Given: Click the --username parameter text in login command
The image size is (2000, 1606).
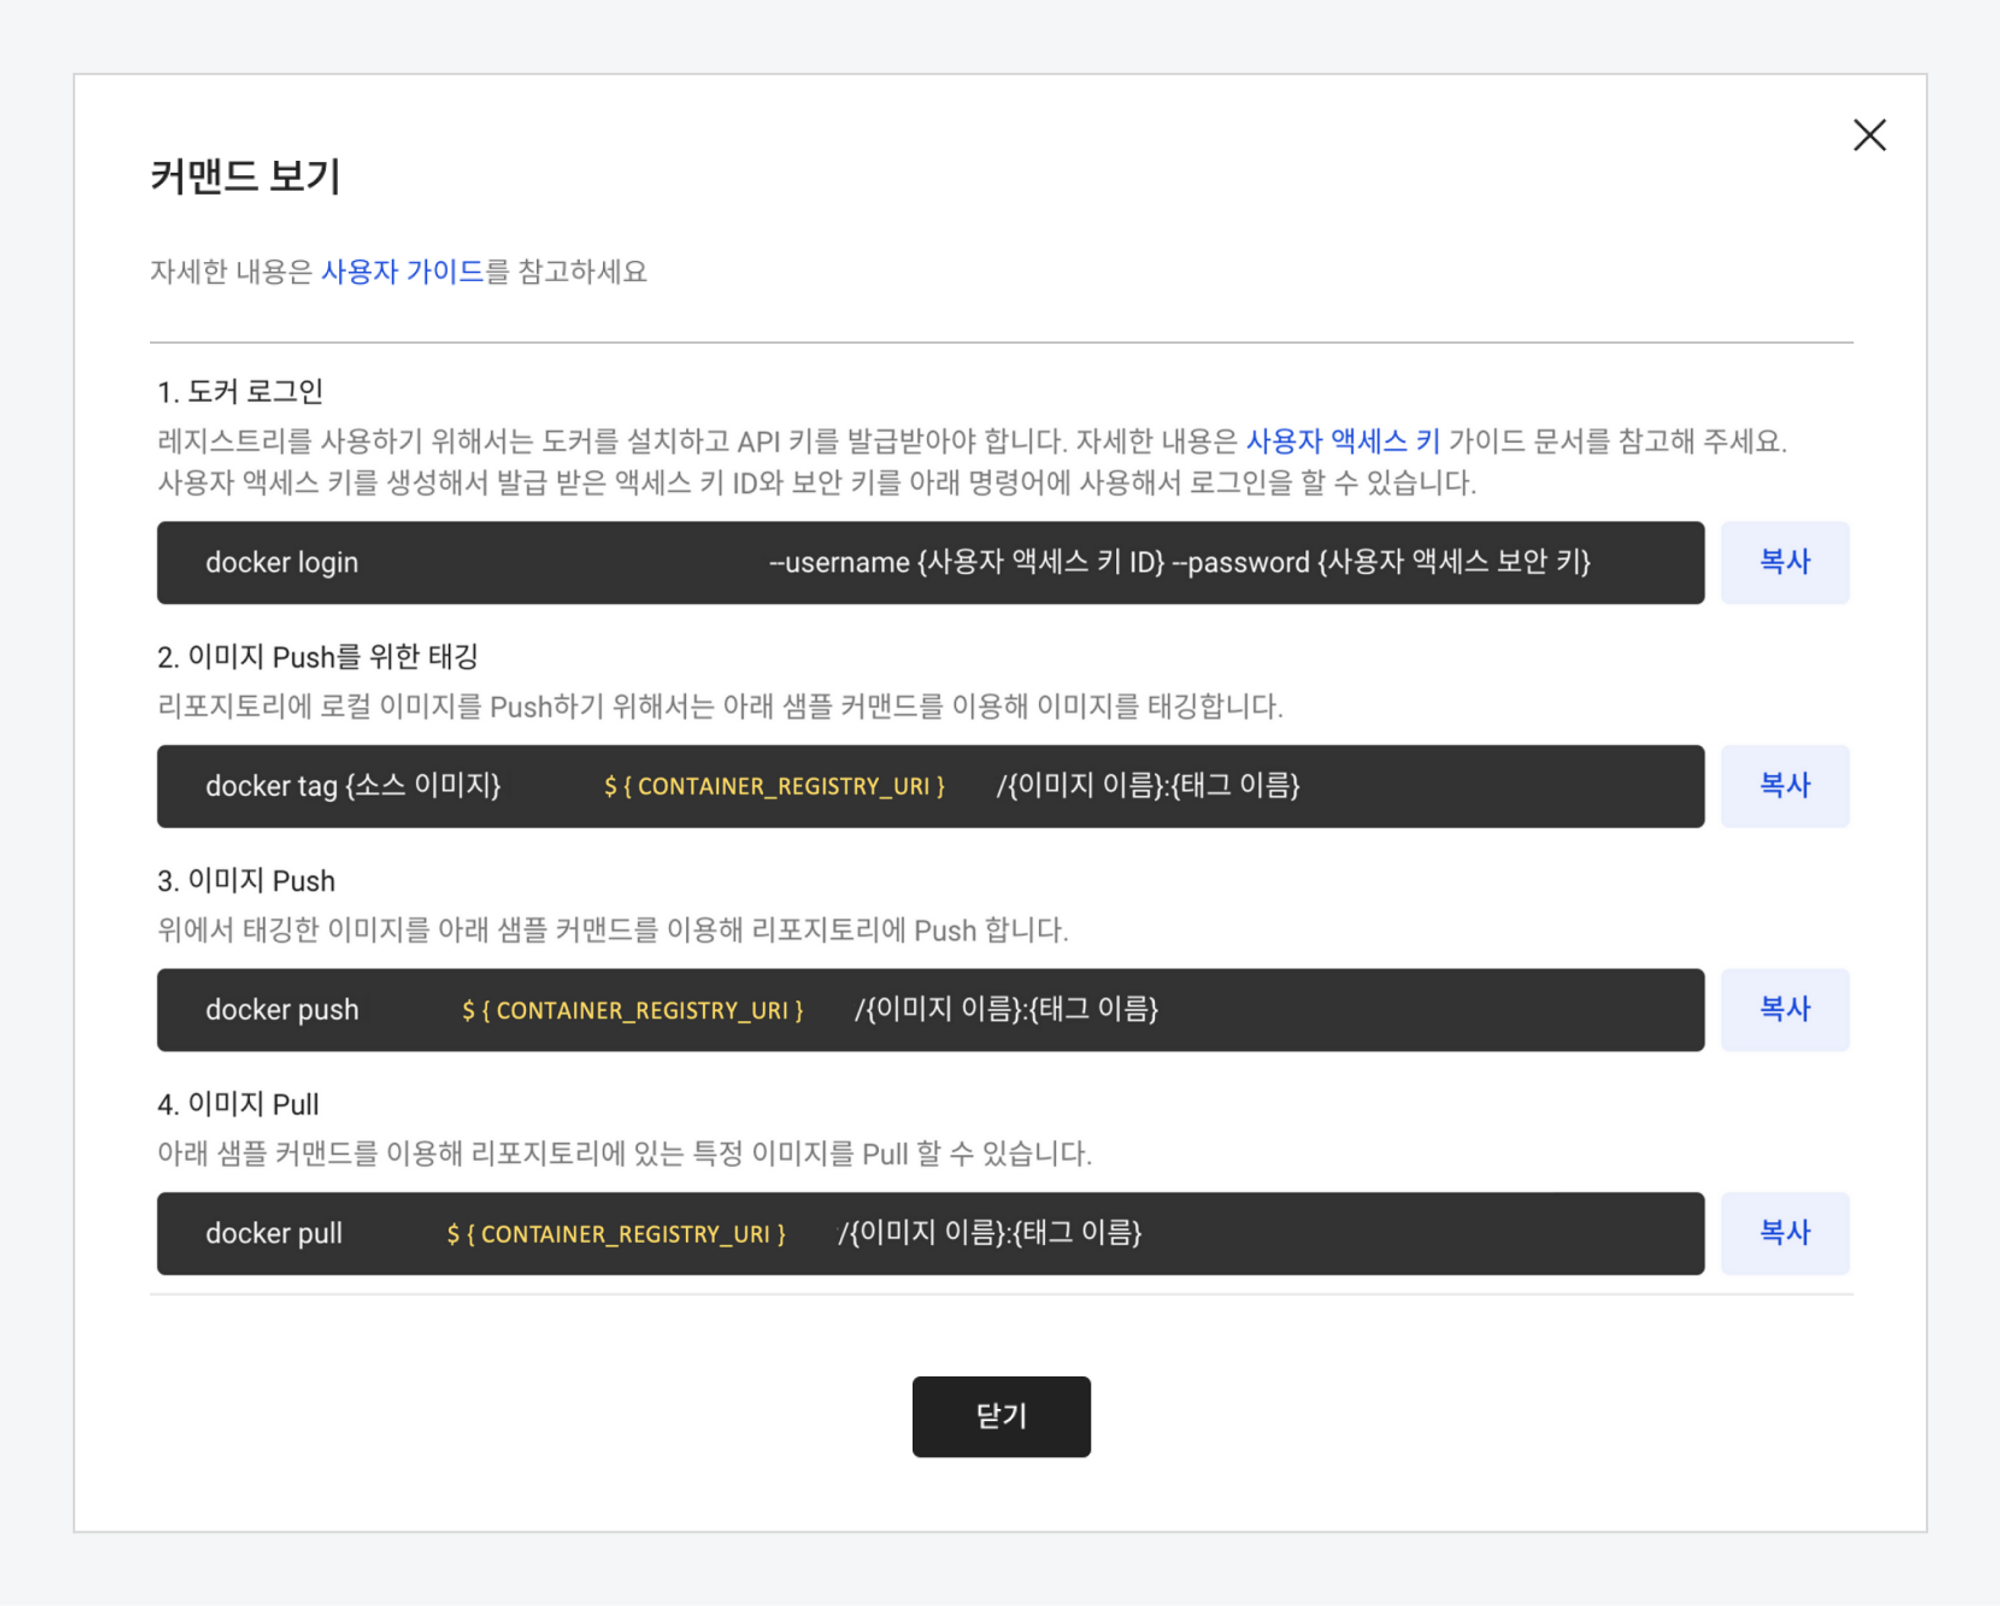Looking at the screenshot, I should [x=838, y=563].
